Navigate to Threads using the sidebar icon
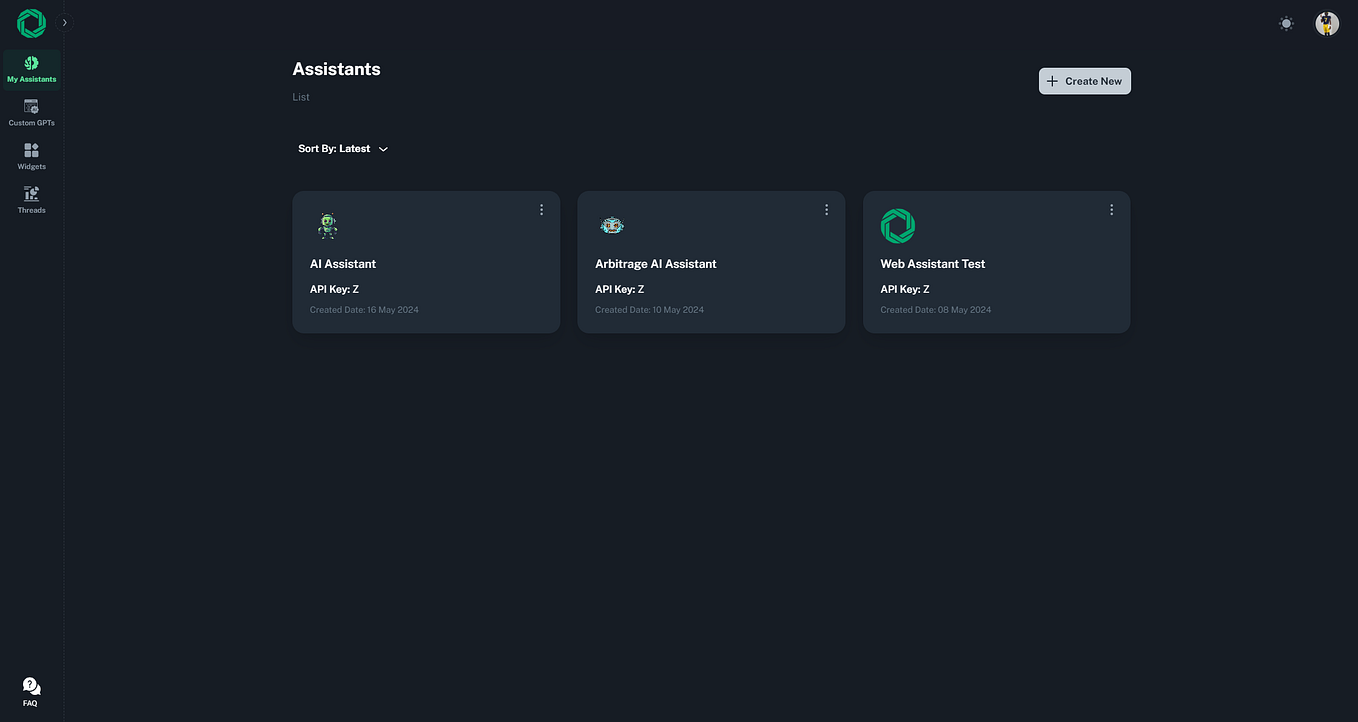This screenshot has height=722, width=1358. click(x=31, y=197)
